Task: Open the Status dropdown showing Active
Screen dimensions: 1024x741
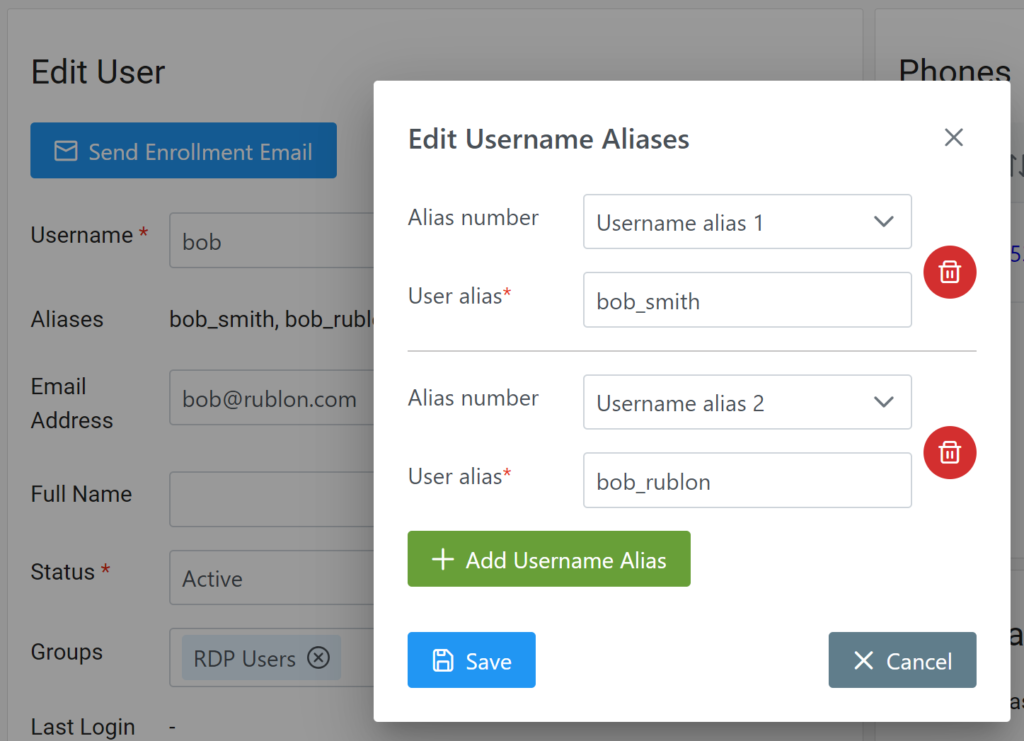Action: point(270,578)
